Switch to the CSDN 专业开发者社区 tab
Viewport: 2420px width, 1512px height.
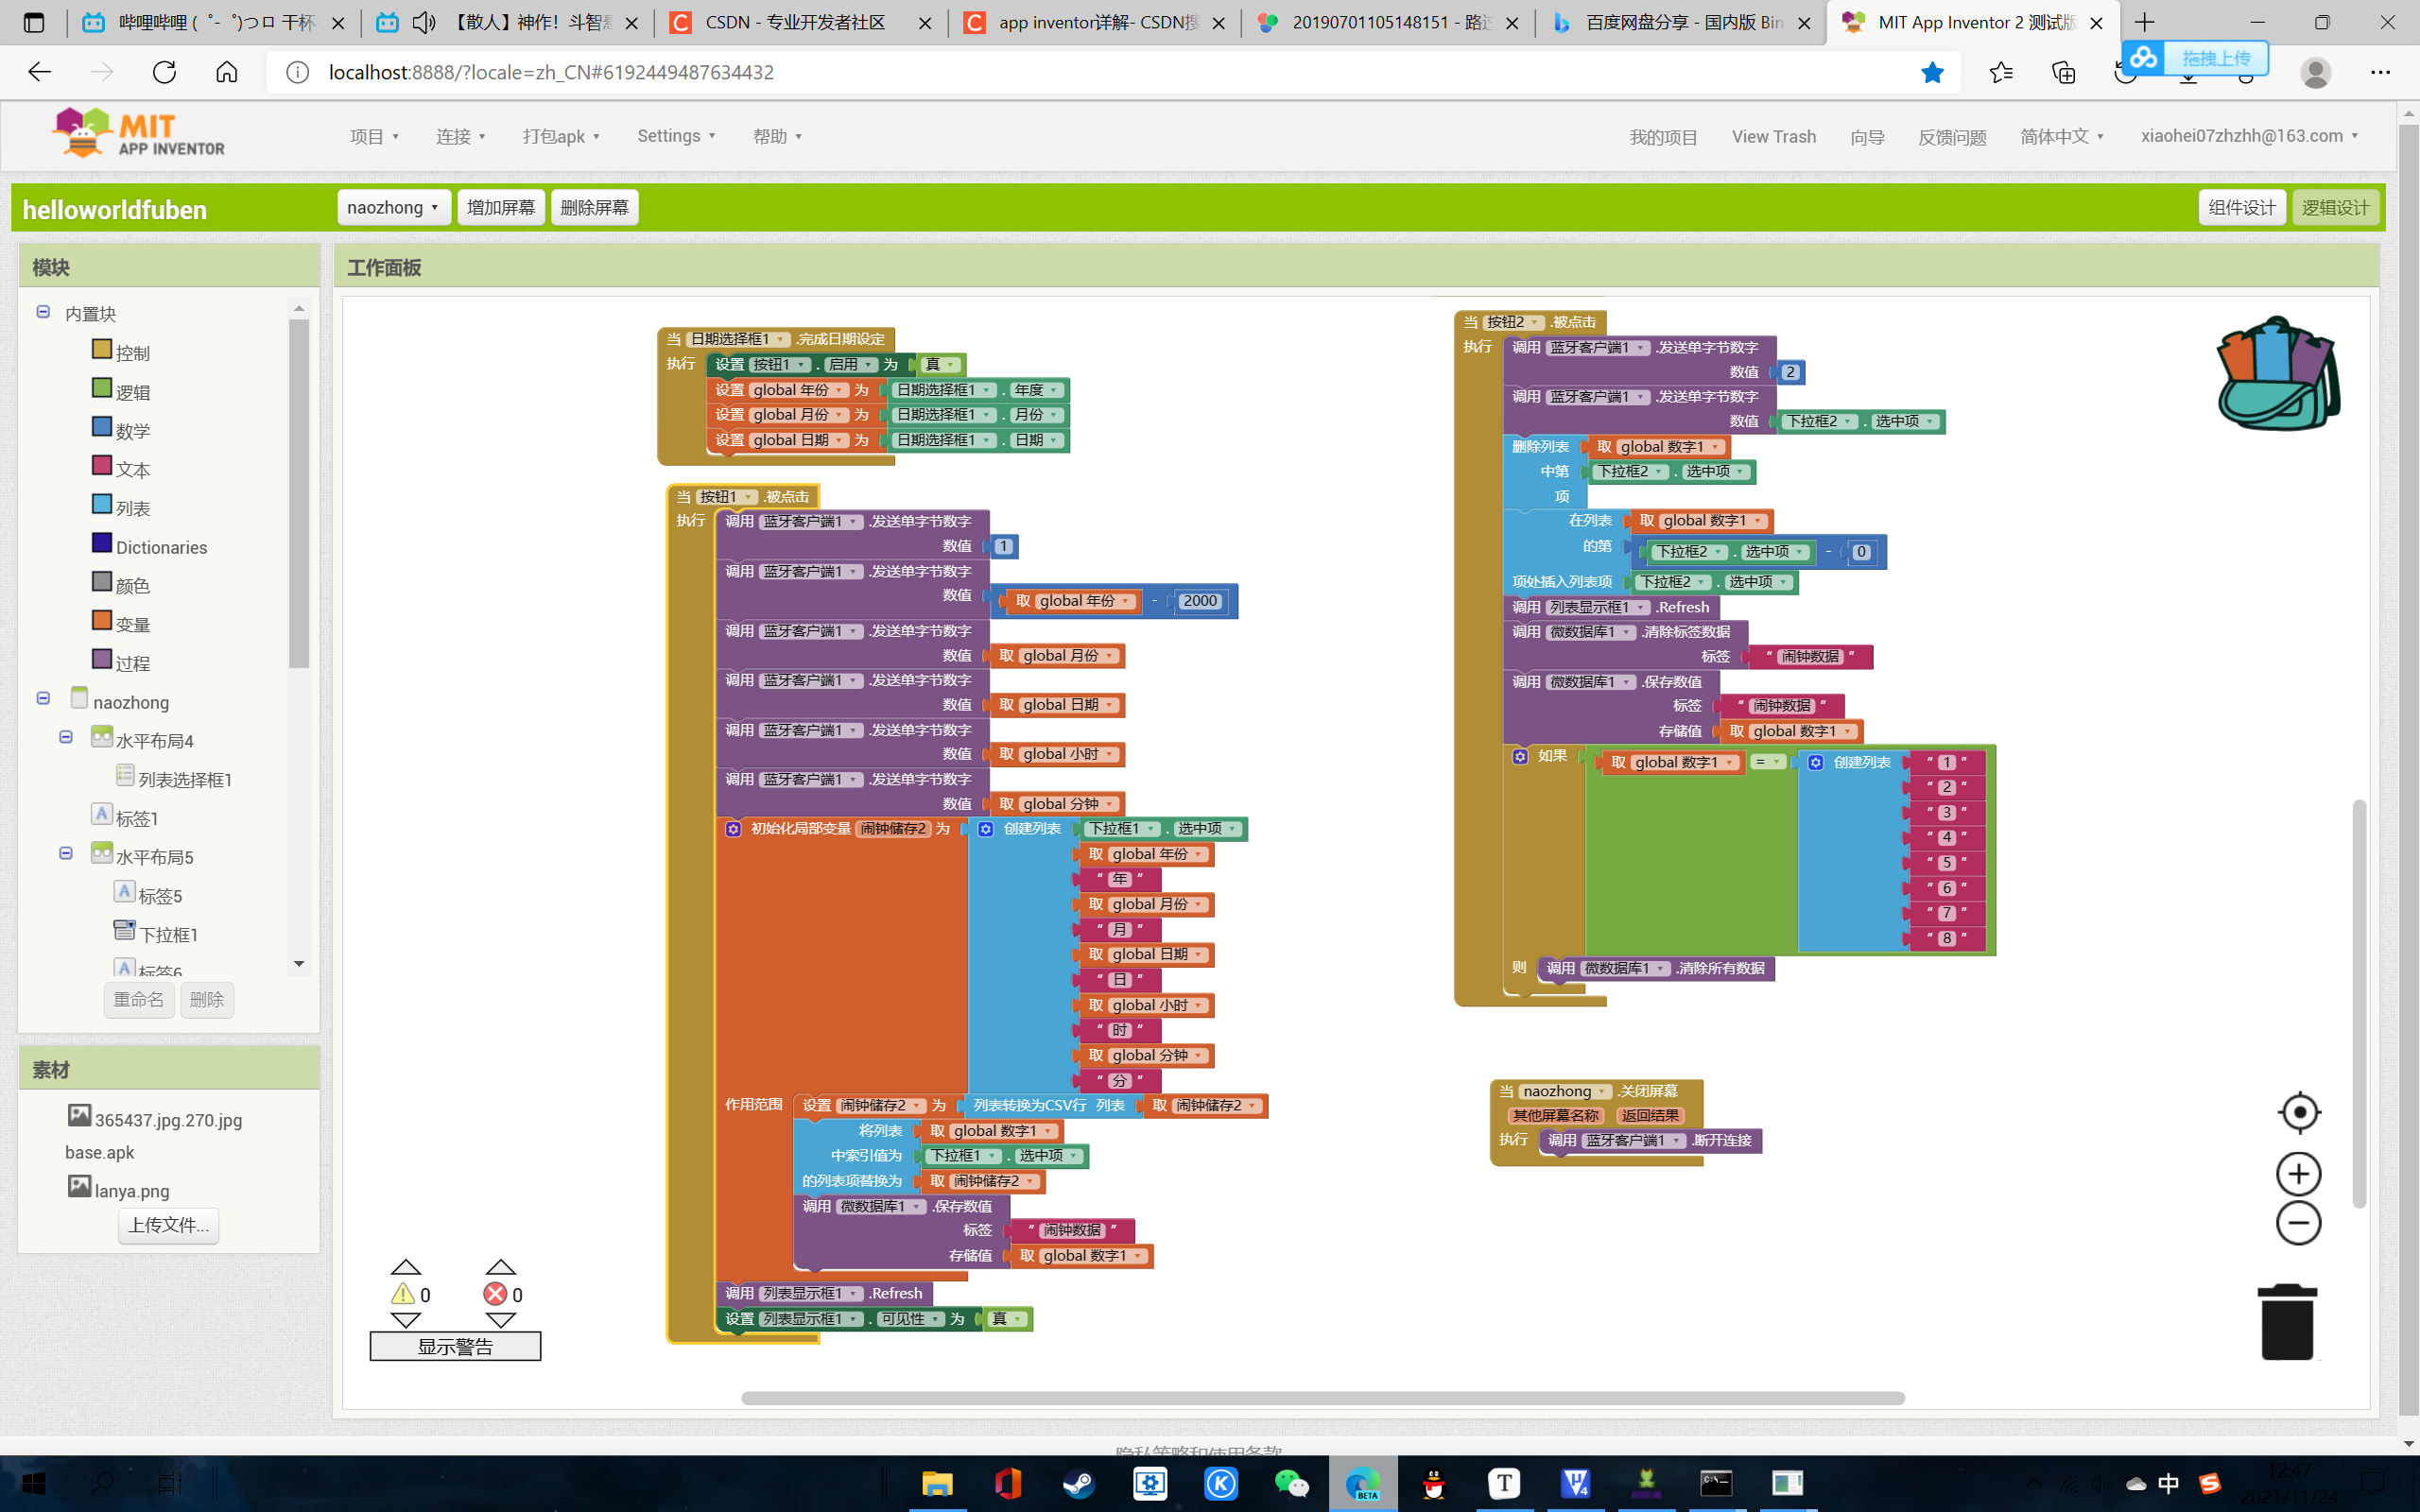pyautogui.click(x=800, y=22)
